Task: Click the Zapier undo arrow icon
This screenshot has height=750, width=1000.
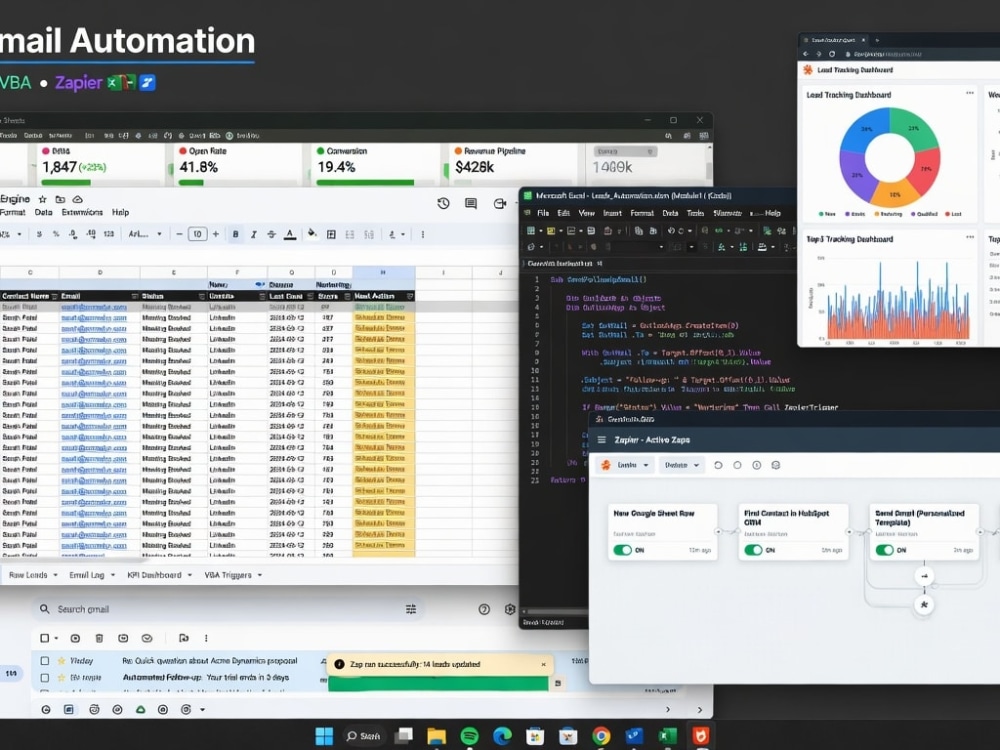Action: pyautogui.click(x=718, y=465)
